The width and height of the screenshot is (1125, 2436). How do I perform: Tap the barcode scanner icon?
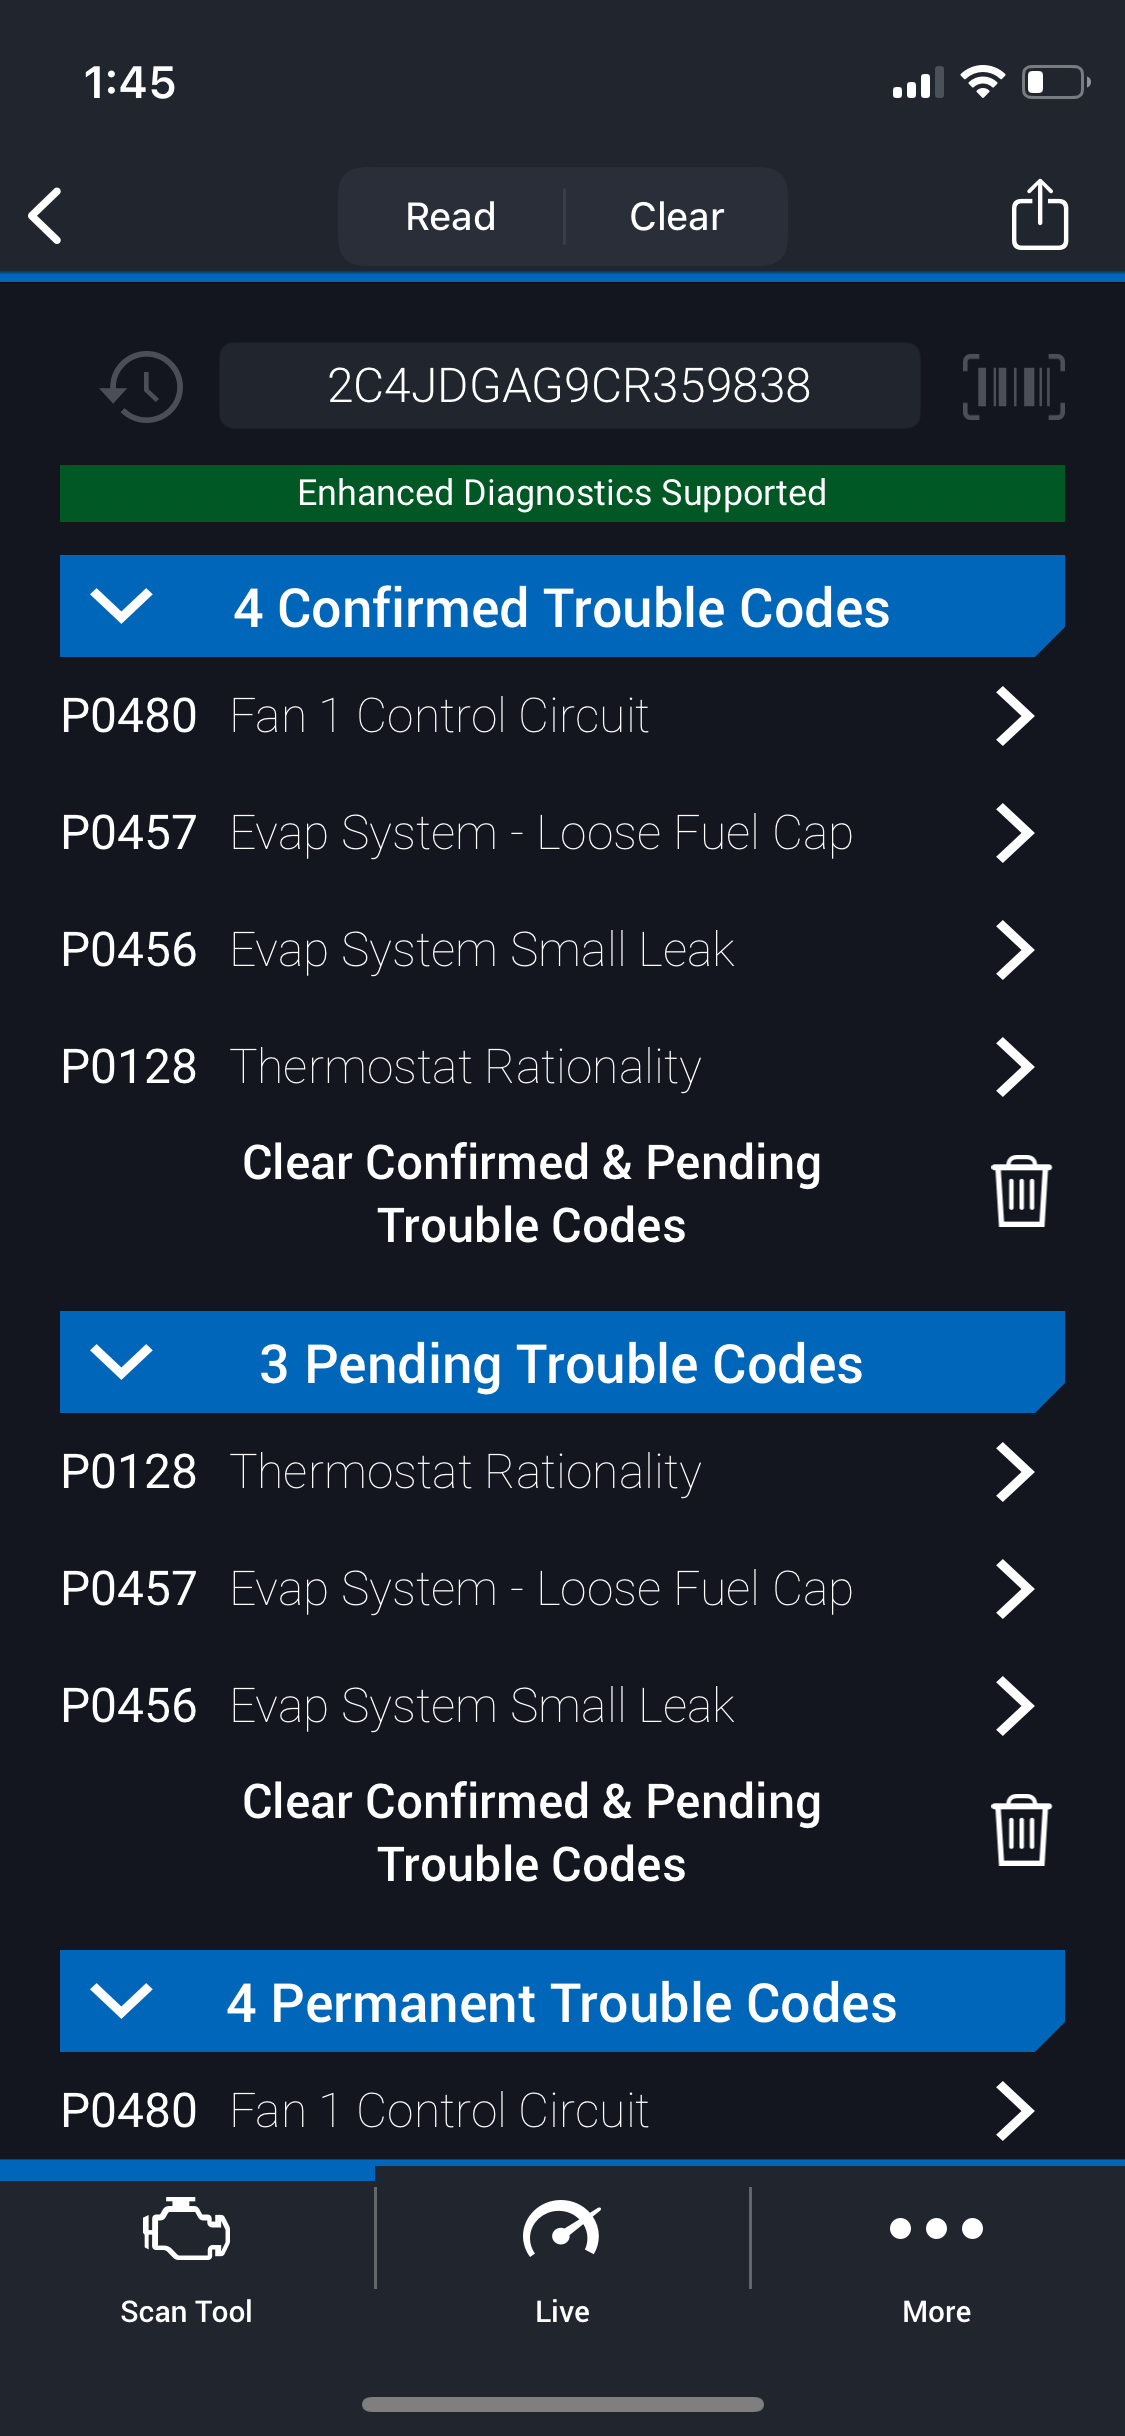tap(1013, 387)
